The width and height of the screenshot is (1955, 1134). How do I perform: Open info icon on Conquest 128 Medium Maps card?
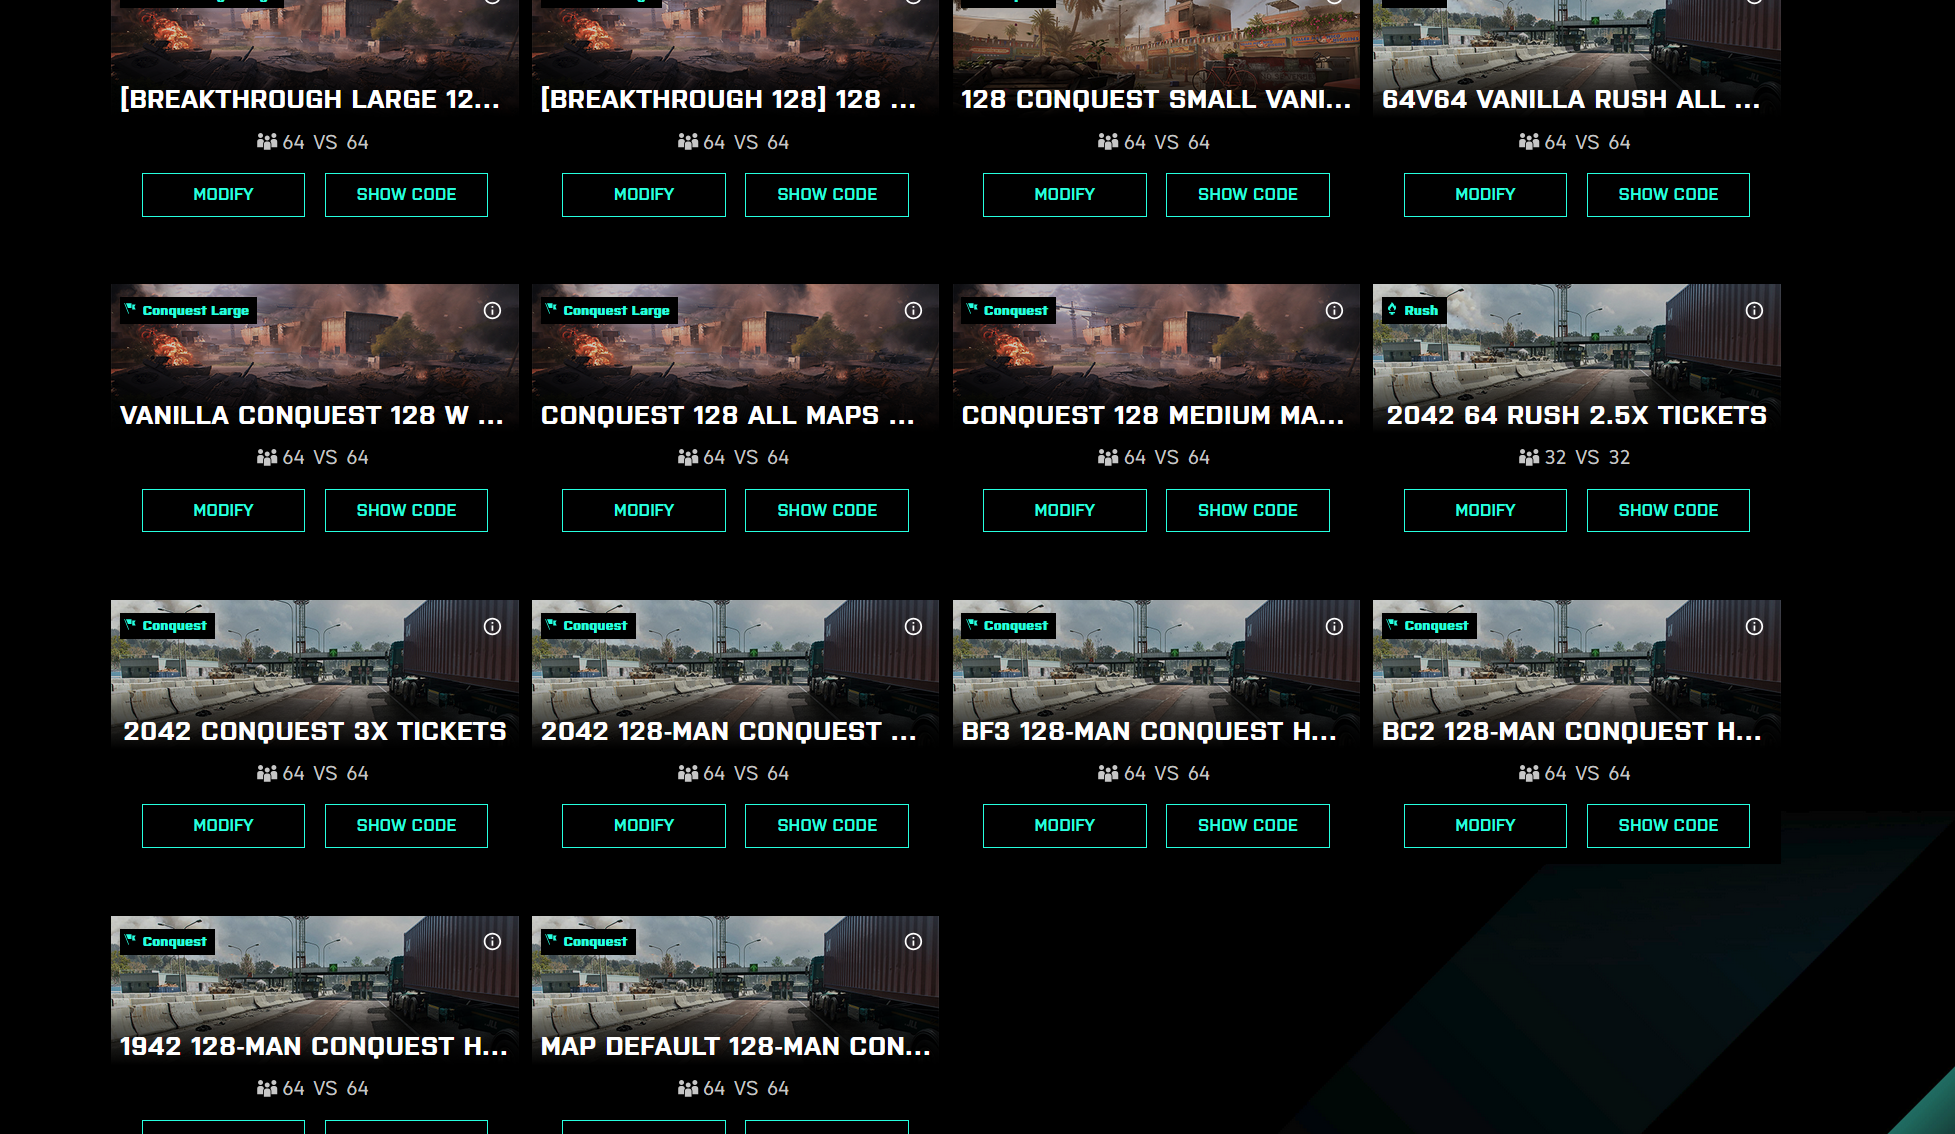coord(1334,311)
